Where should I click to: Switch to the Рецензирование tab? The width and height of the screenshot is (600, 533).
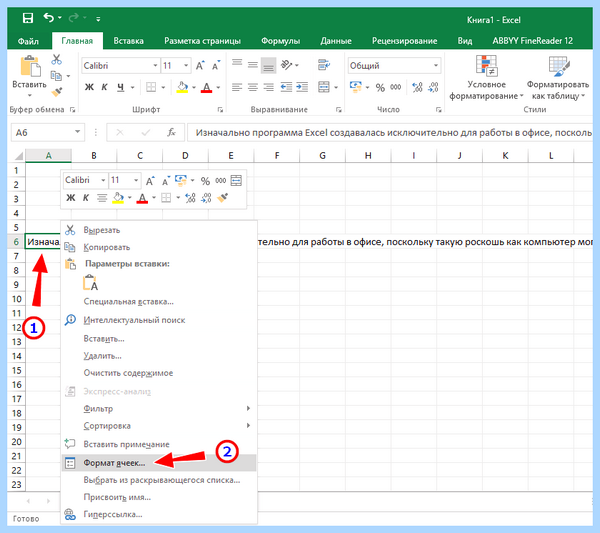click(404, 41)
